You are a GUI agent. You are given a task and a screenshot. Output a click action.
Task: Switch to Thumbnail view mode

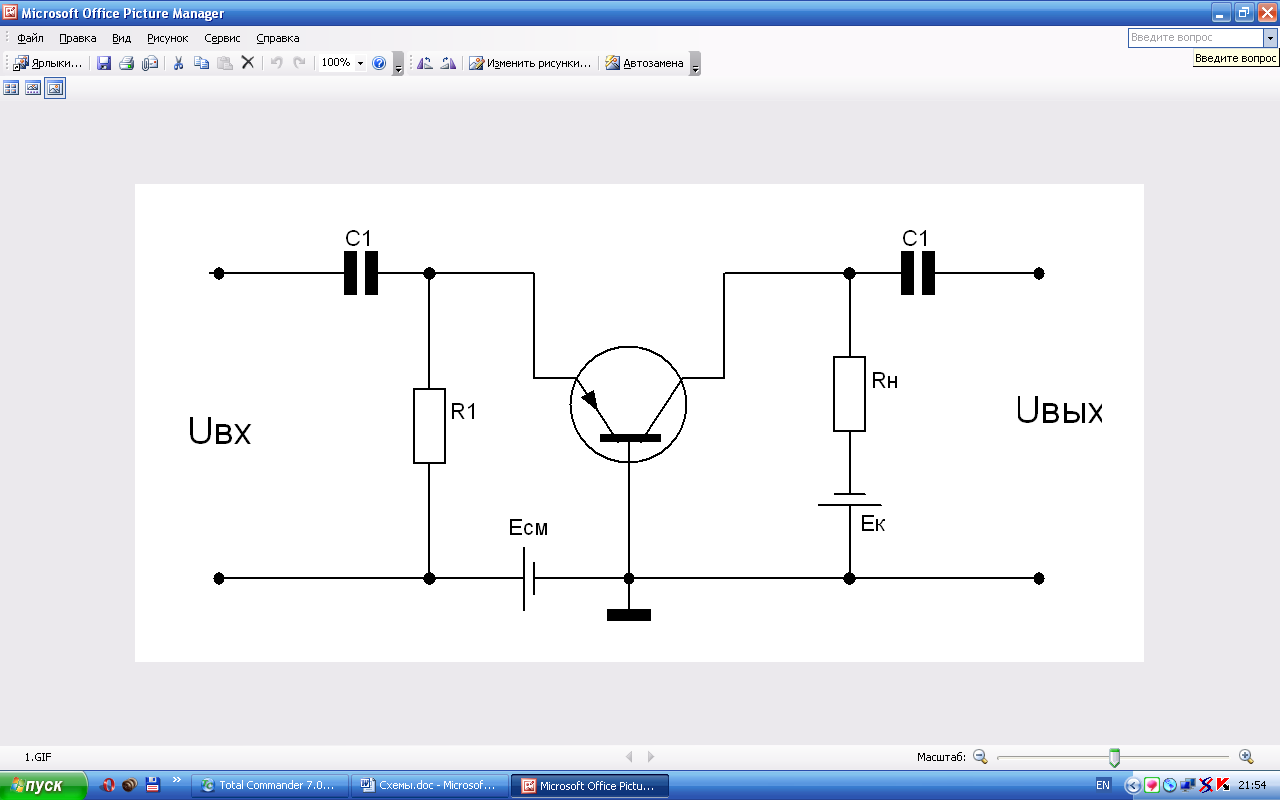click(x=11, y=88)
